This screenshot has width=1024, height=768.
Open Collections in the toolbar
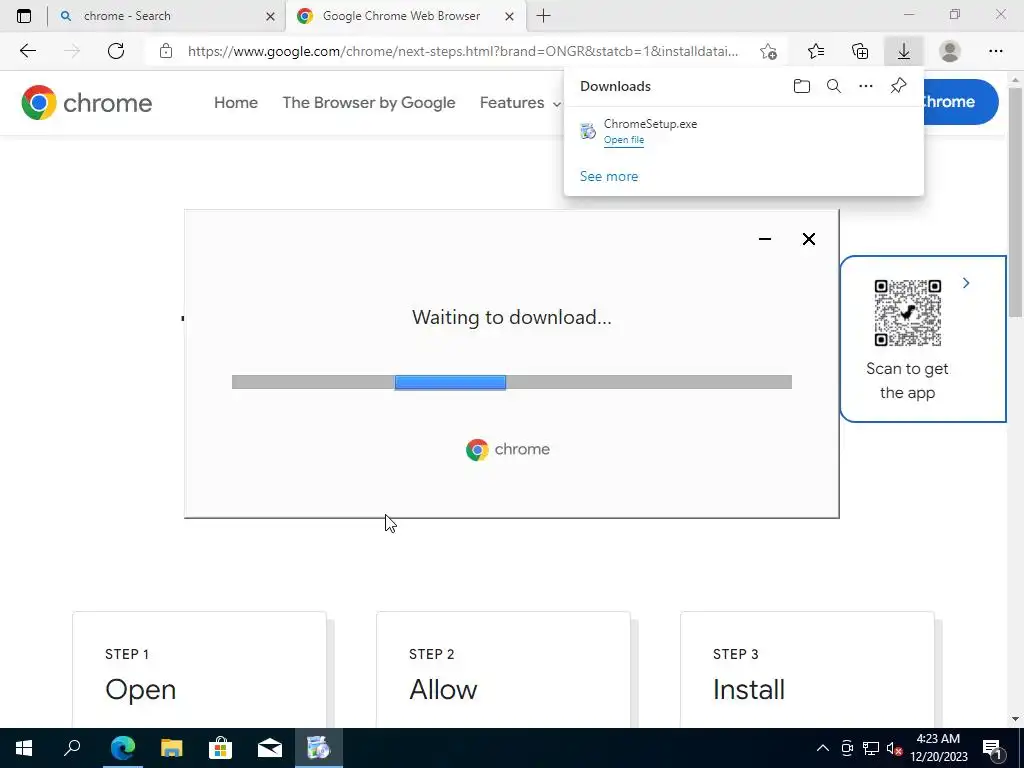click(860, 51)
